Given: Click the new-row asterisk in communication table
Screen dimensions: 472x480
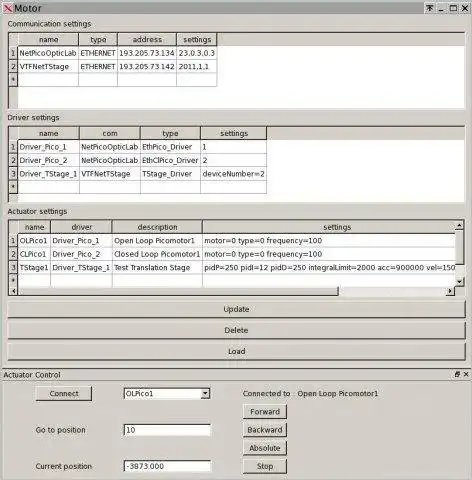Looking at the screenshot, I should [x=13, y=80].
